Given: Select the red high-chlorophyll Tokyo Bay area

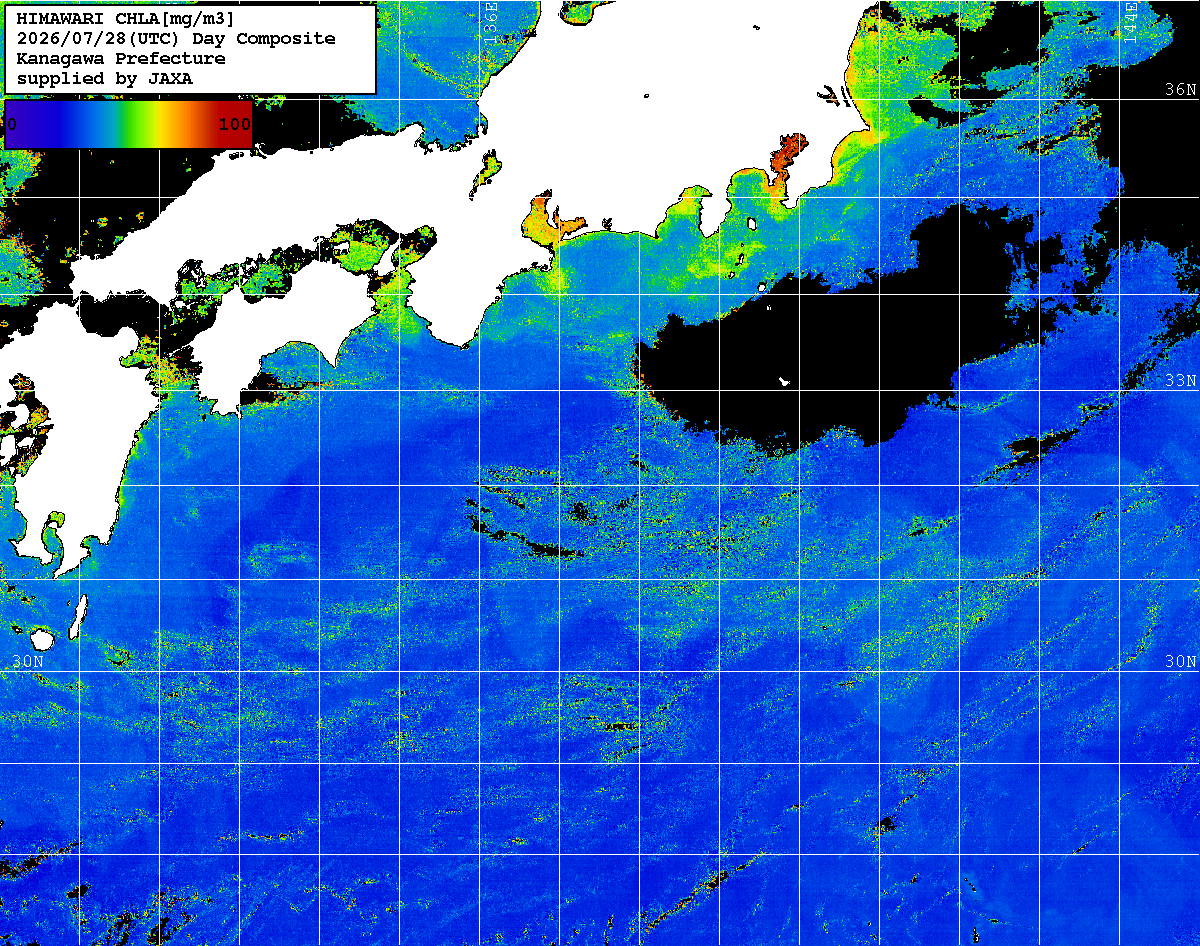Looking at the screenshot, I should [x=787, y=159].
